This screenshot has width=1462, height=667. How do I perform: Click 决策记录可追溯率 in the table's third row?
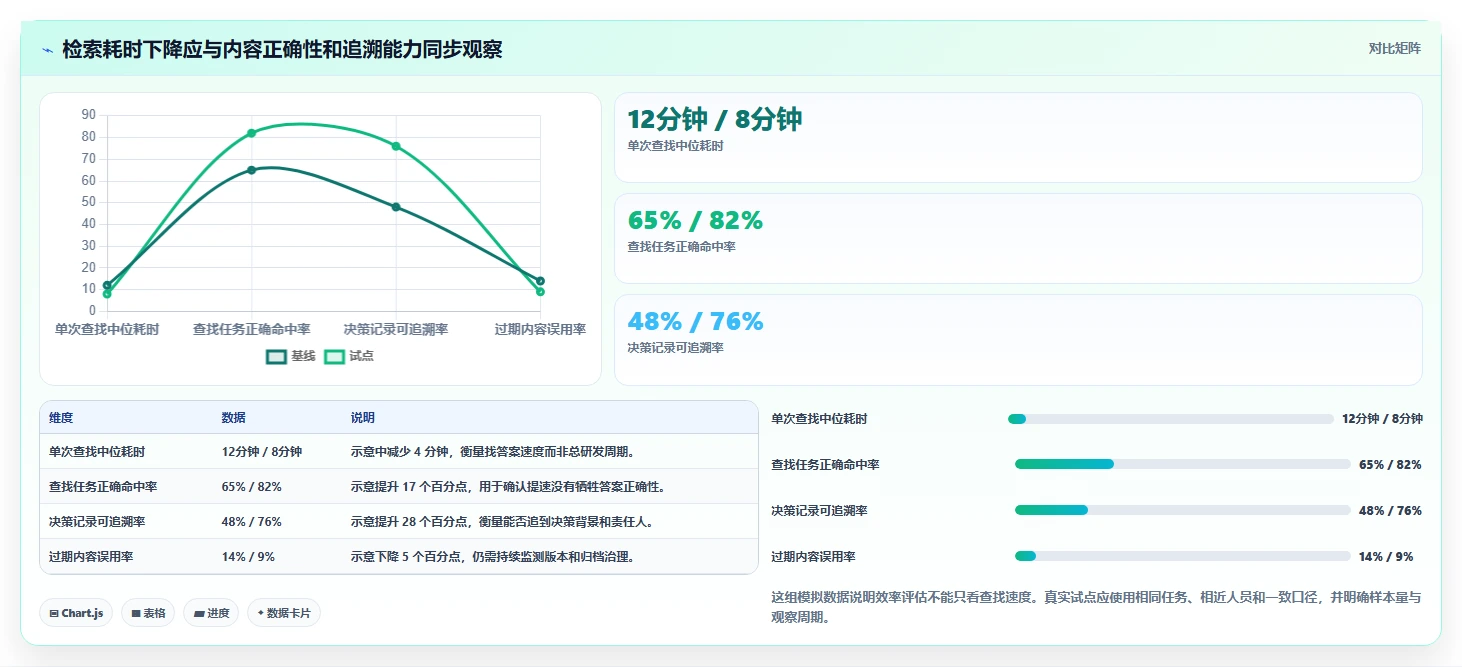pyautogui.click(x=97, y=522)
